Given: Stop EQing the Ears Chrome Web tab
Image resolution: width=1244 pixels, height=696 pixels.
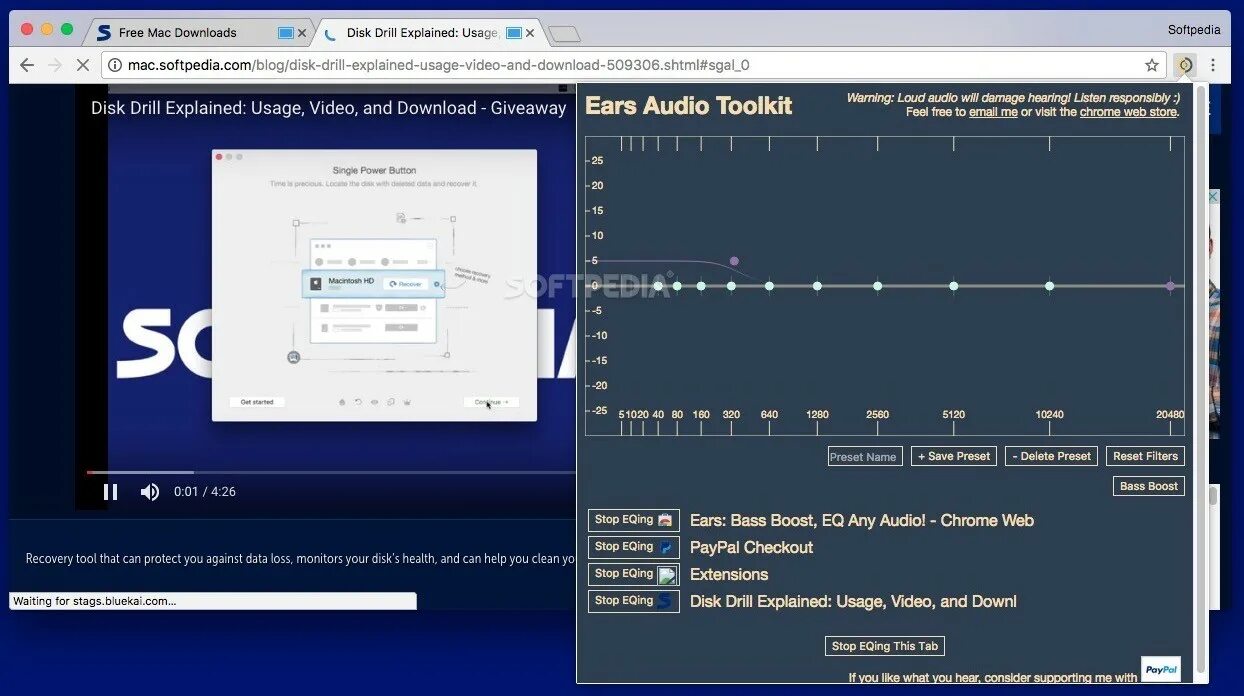Looking at the screenshot, I should 634,520.
